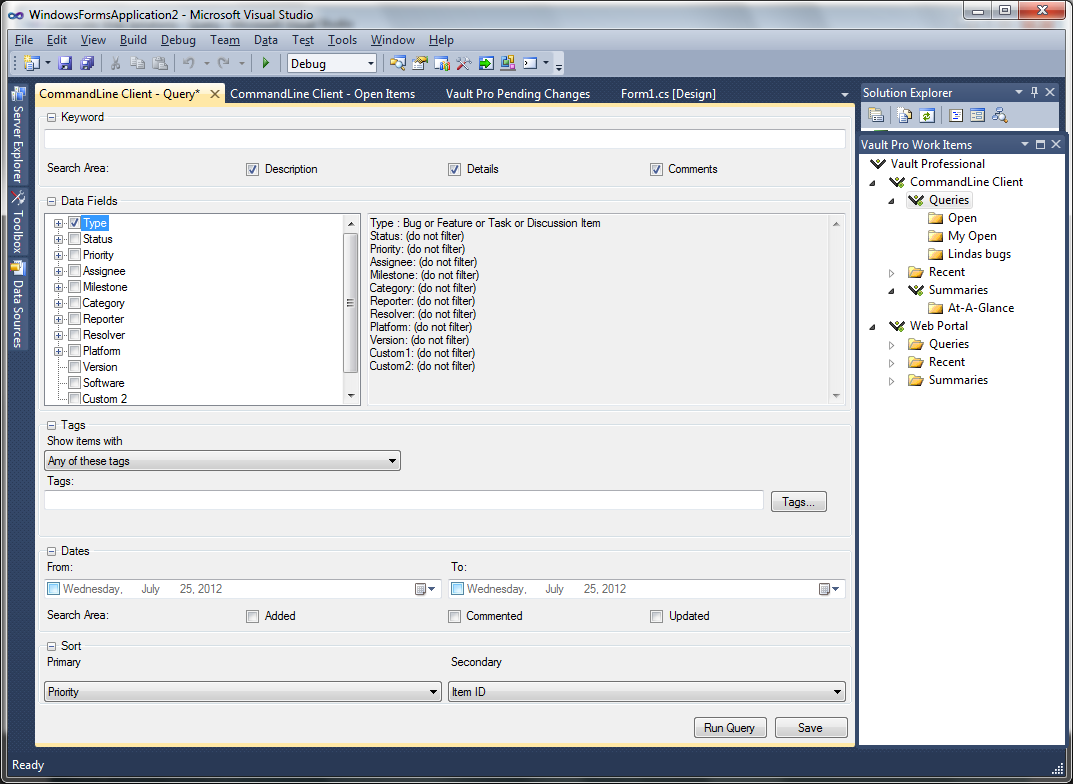The image size is (1073, 784).
Task: Open the 'Any of these tags' dropdown
Action: (222, 461)
